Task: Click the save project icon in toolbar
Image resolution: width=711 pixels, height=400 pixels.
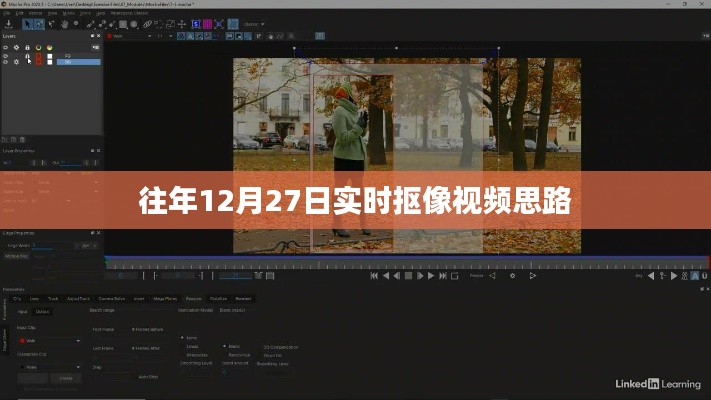Action: [9, 23]
